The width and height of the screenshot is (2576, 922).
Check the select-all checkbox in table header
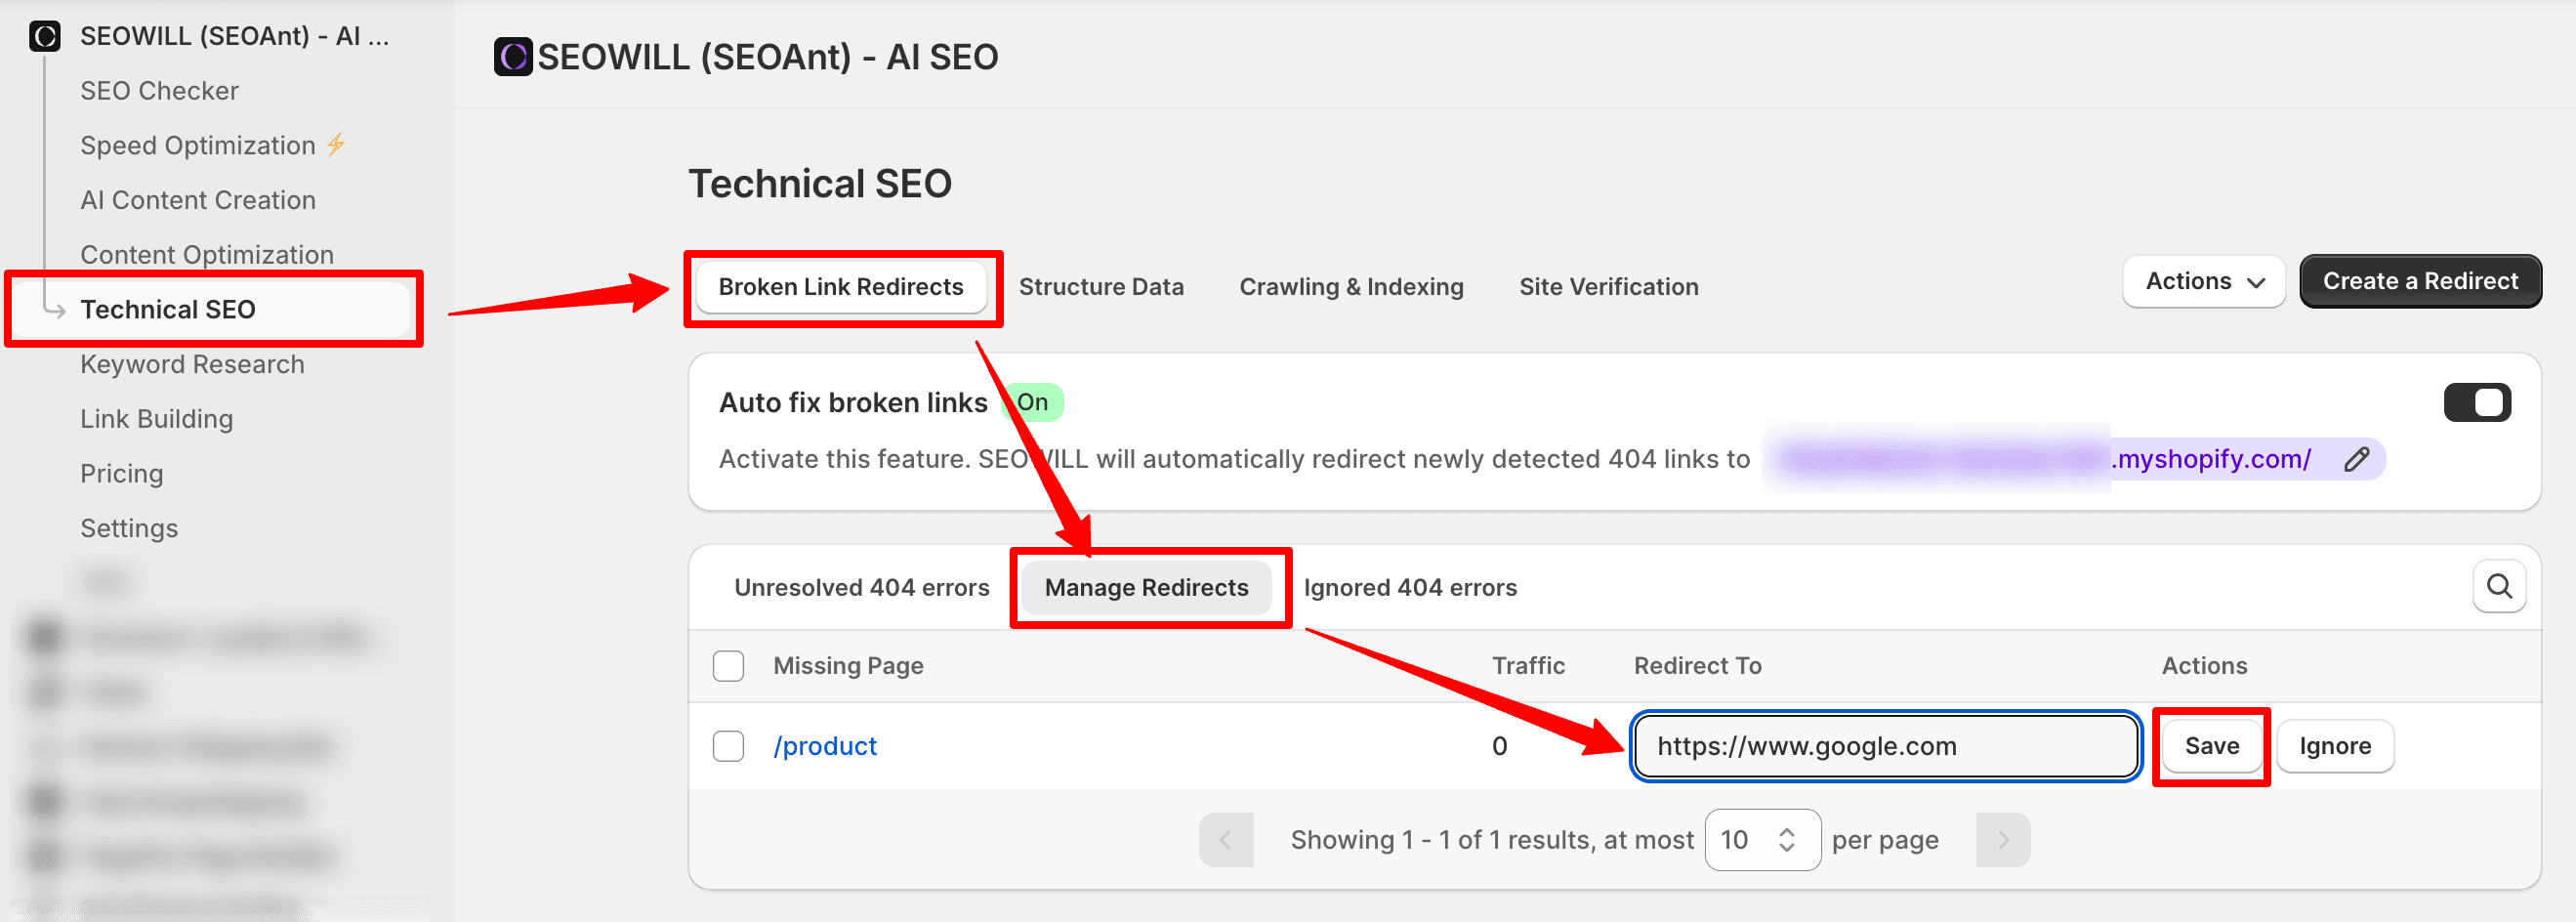[728, 666]
